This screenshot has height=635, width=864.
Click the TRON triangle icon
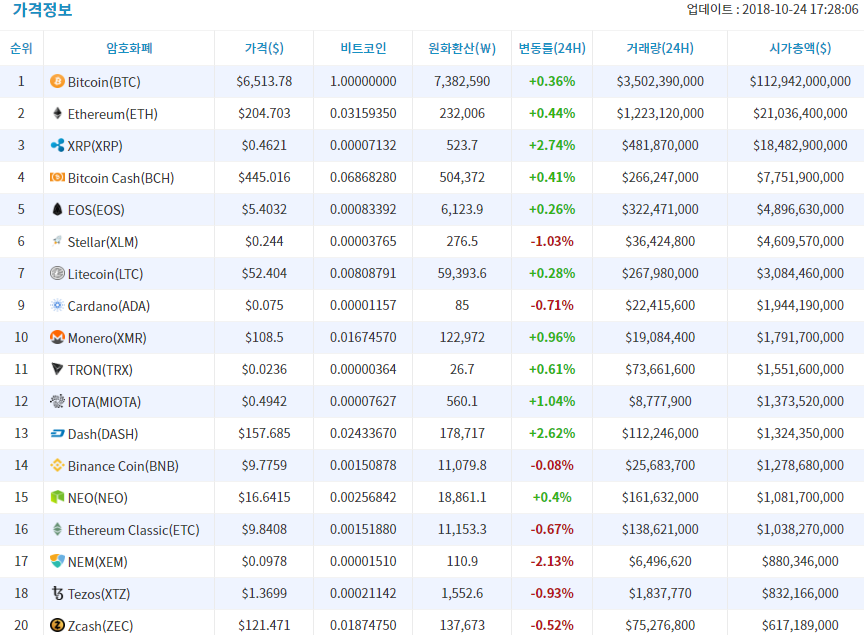point(57,369)
